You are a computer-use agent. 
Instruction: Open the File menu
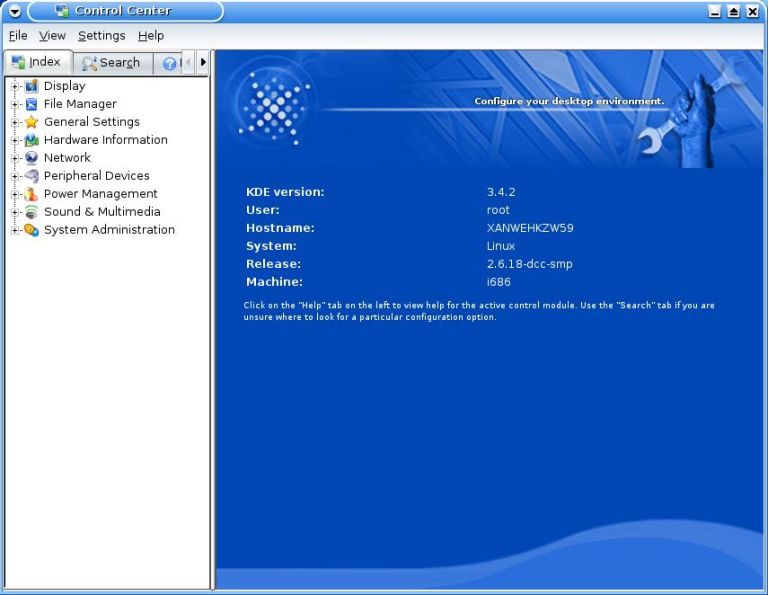(18, 36)
